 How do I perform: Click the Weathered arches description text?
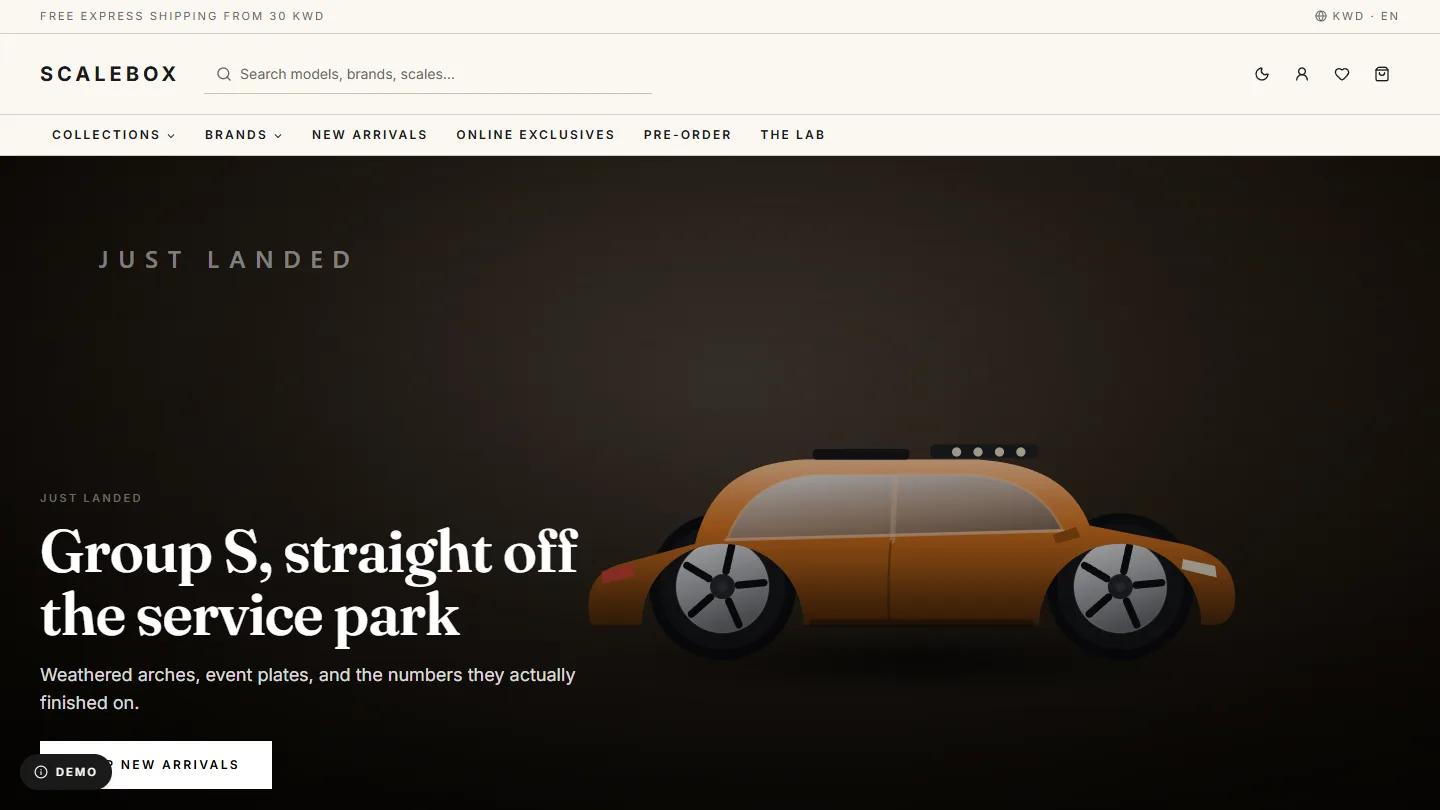pyautogui.click(x=308, y=689)
